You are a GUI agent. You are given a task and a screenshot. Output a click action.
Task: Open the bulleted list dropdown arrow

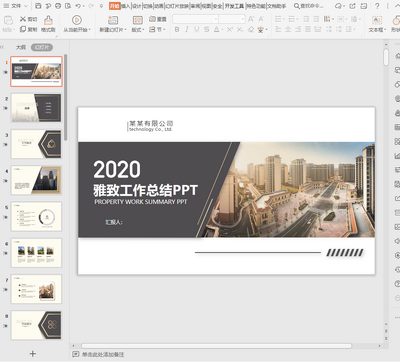click(284, 19)
